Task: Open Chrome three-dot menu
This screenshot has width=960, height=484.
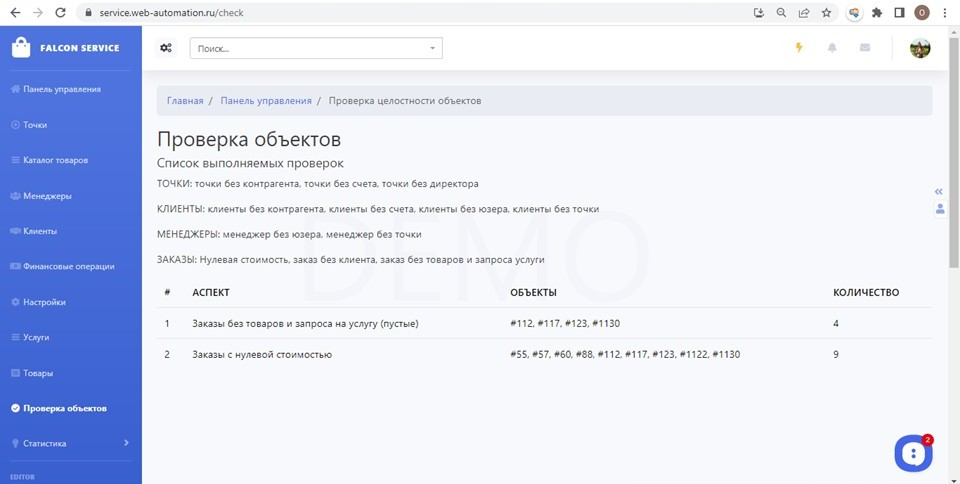Action: (x=946, y=12)
